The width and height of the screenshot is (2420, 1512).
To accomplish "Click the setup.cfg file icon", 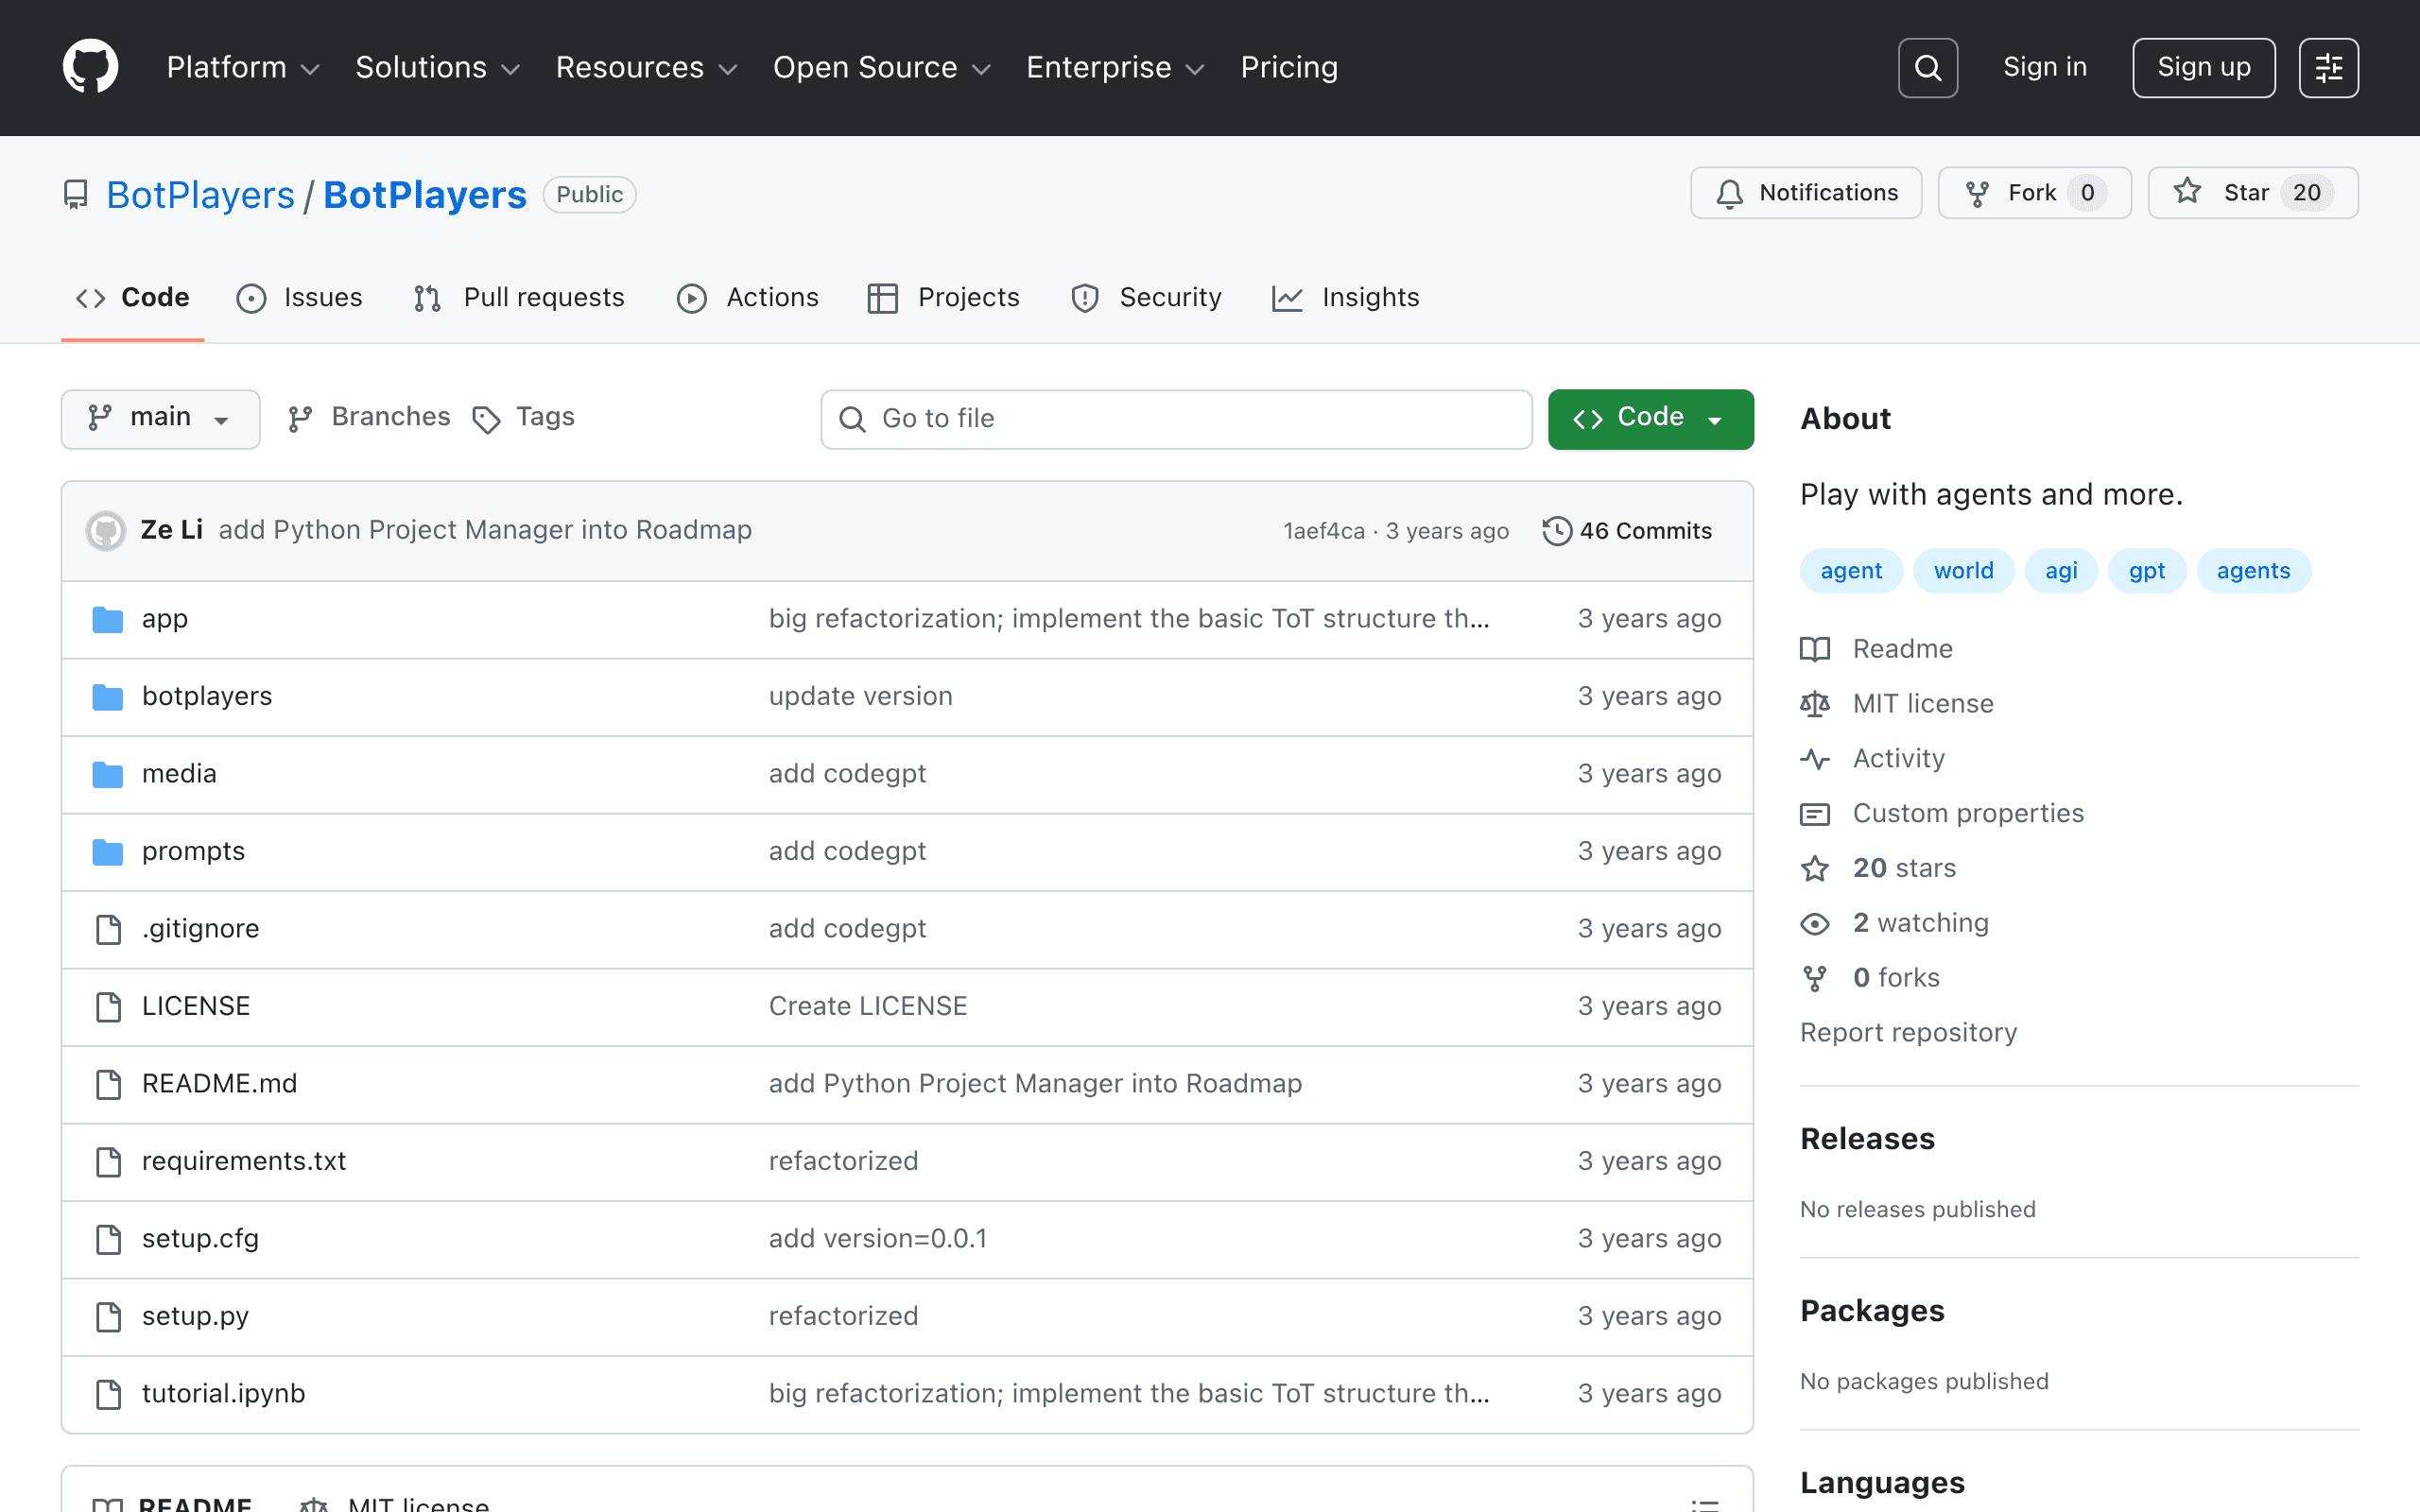I will click(x=108, y=1239).
